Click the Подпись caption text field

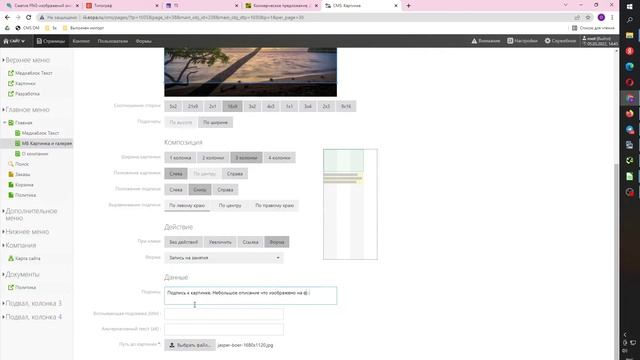[251, 296]
